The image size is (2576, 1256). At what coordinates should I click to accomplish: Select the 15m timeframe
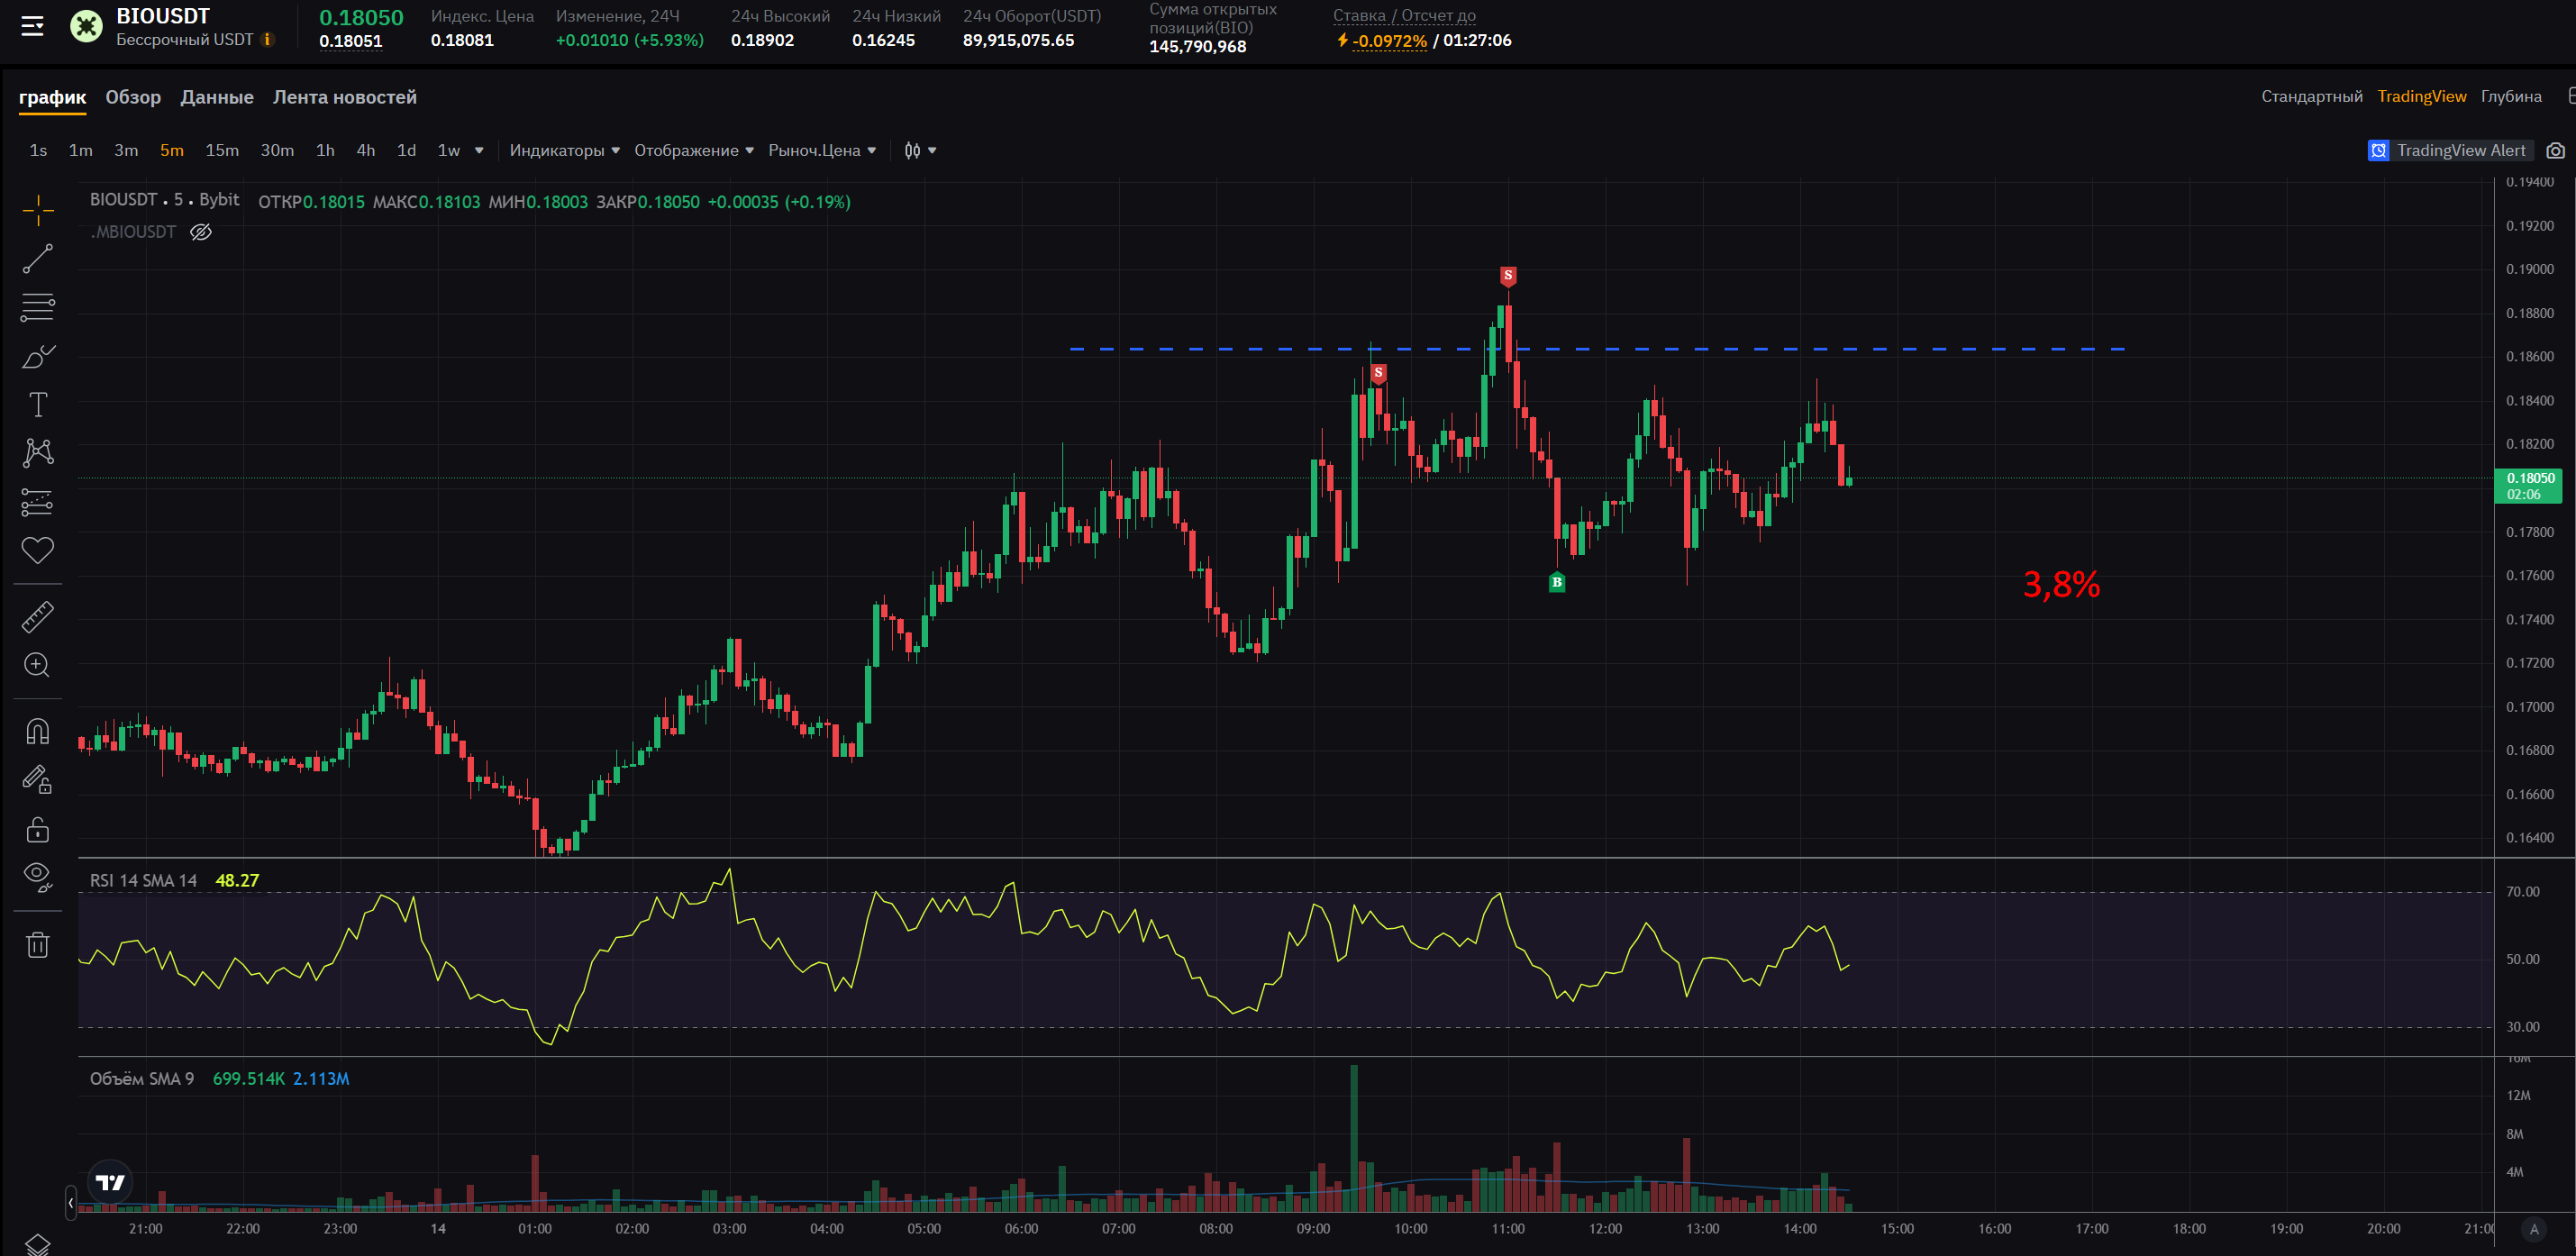coord(222,151)
